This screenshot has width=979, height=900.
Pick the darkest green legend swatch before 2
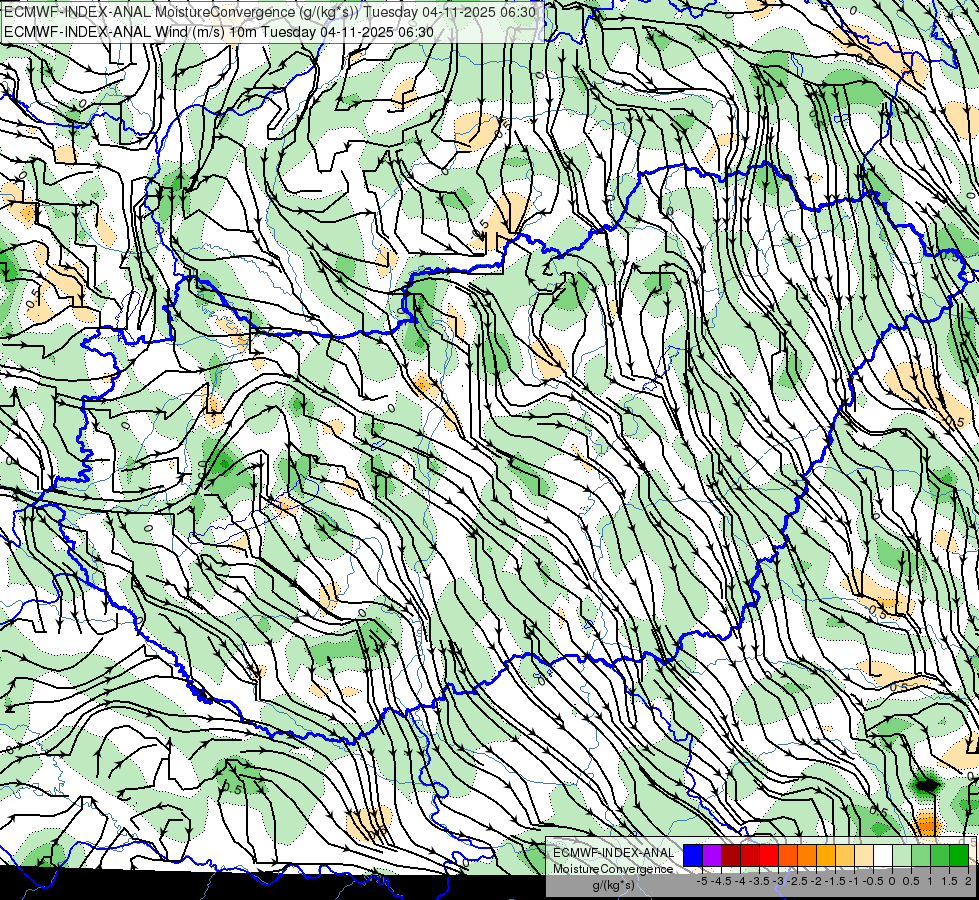959,855
